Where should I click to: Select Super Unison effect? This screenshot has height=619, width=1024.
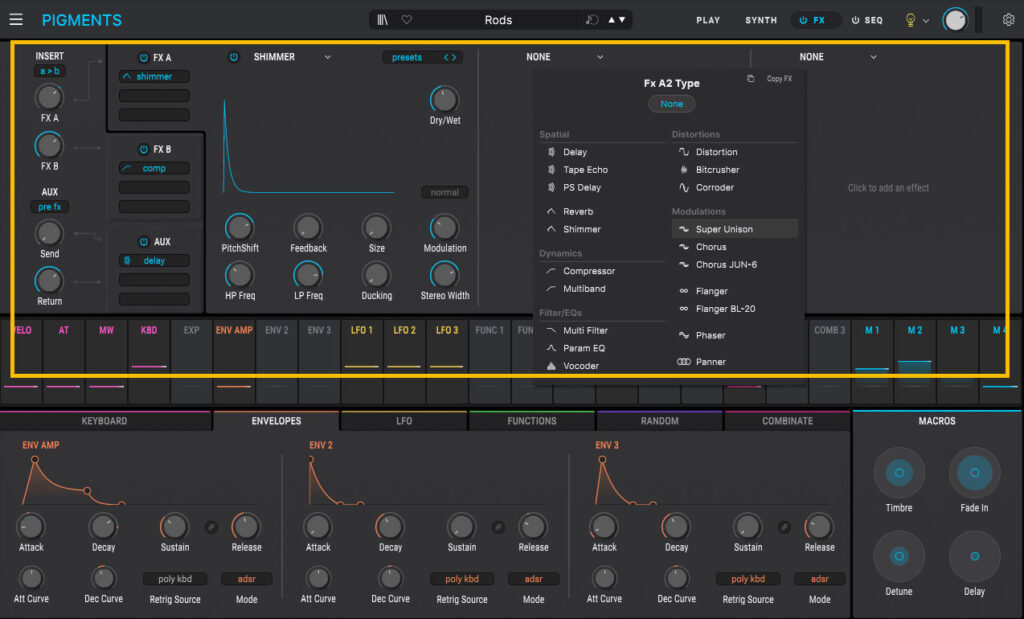point(735,229)
